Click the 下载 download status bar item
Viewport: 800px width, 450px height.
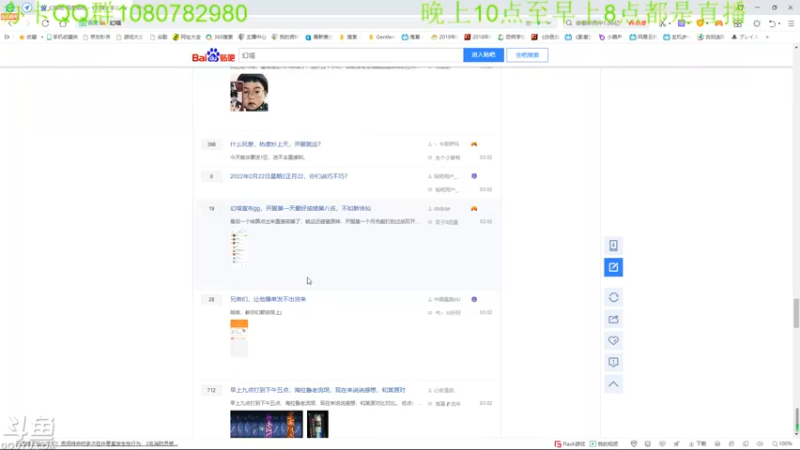click(697, 444)
